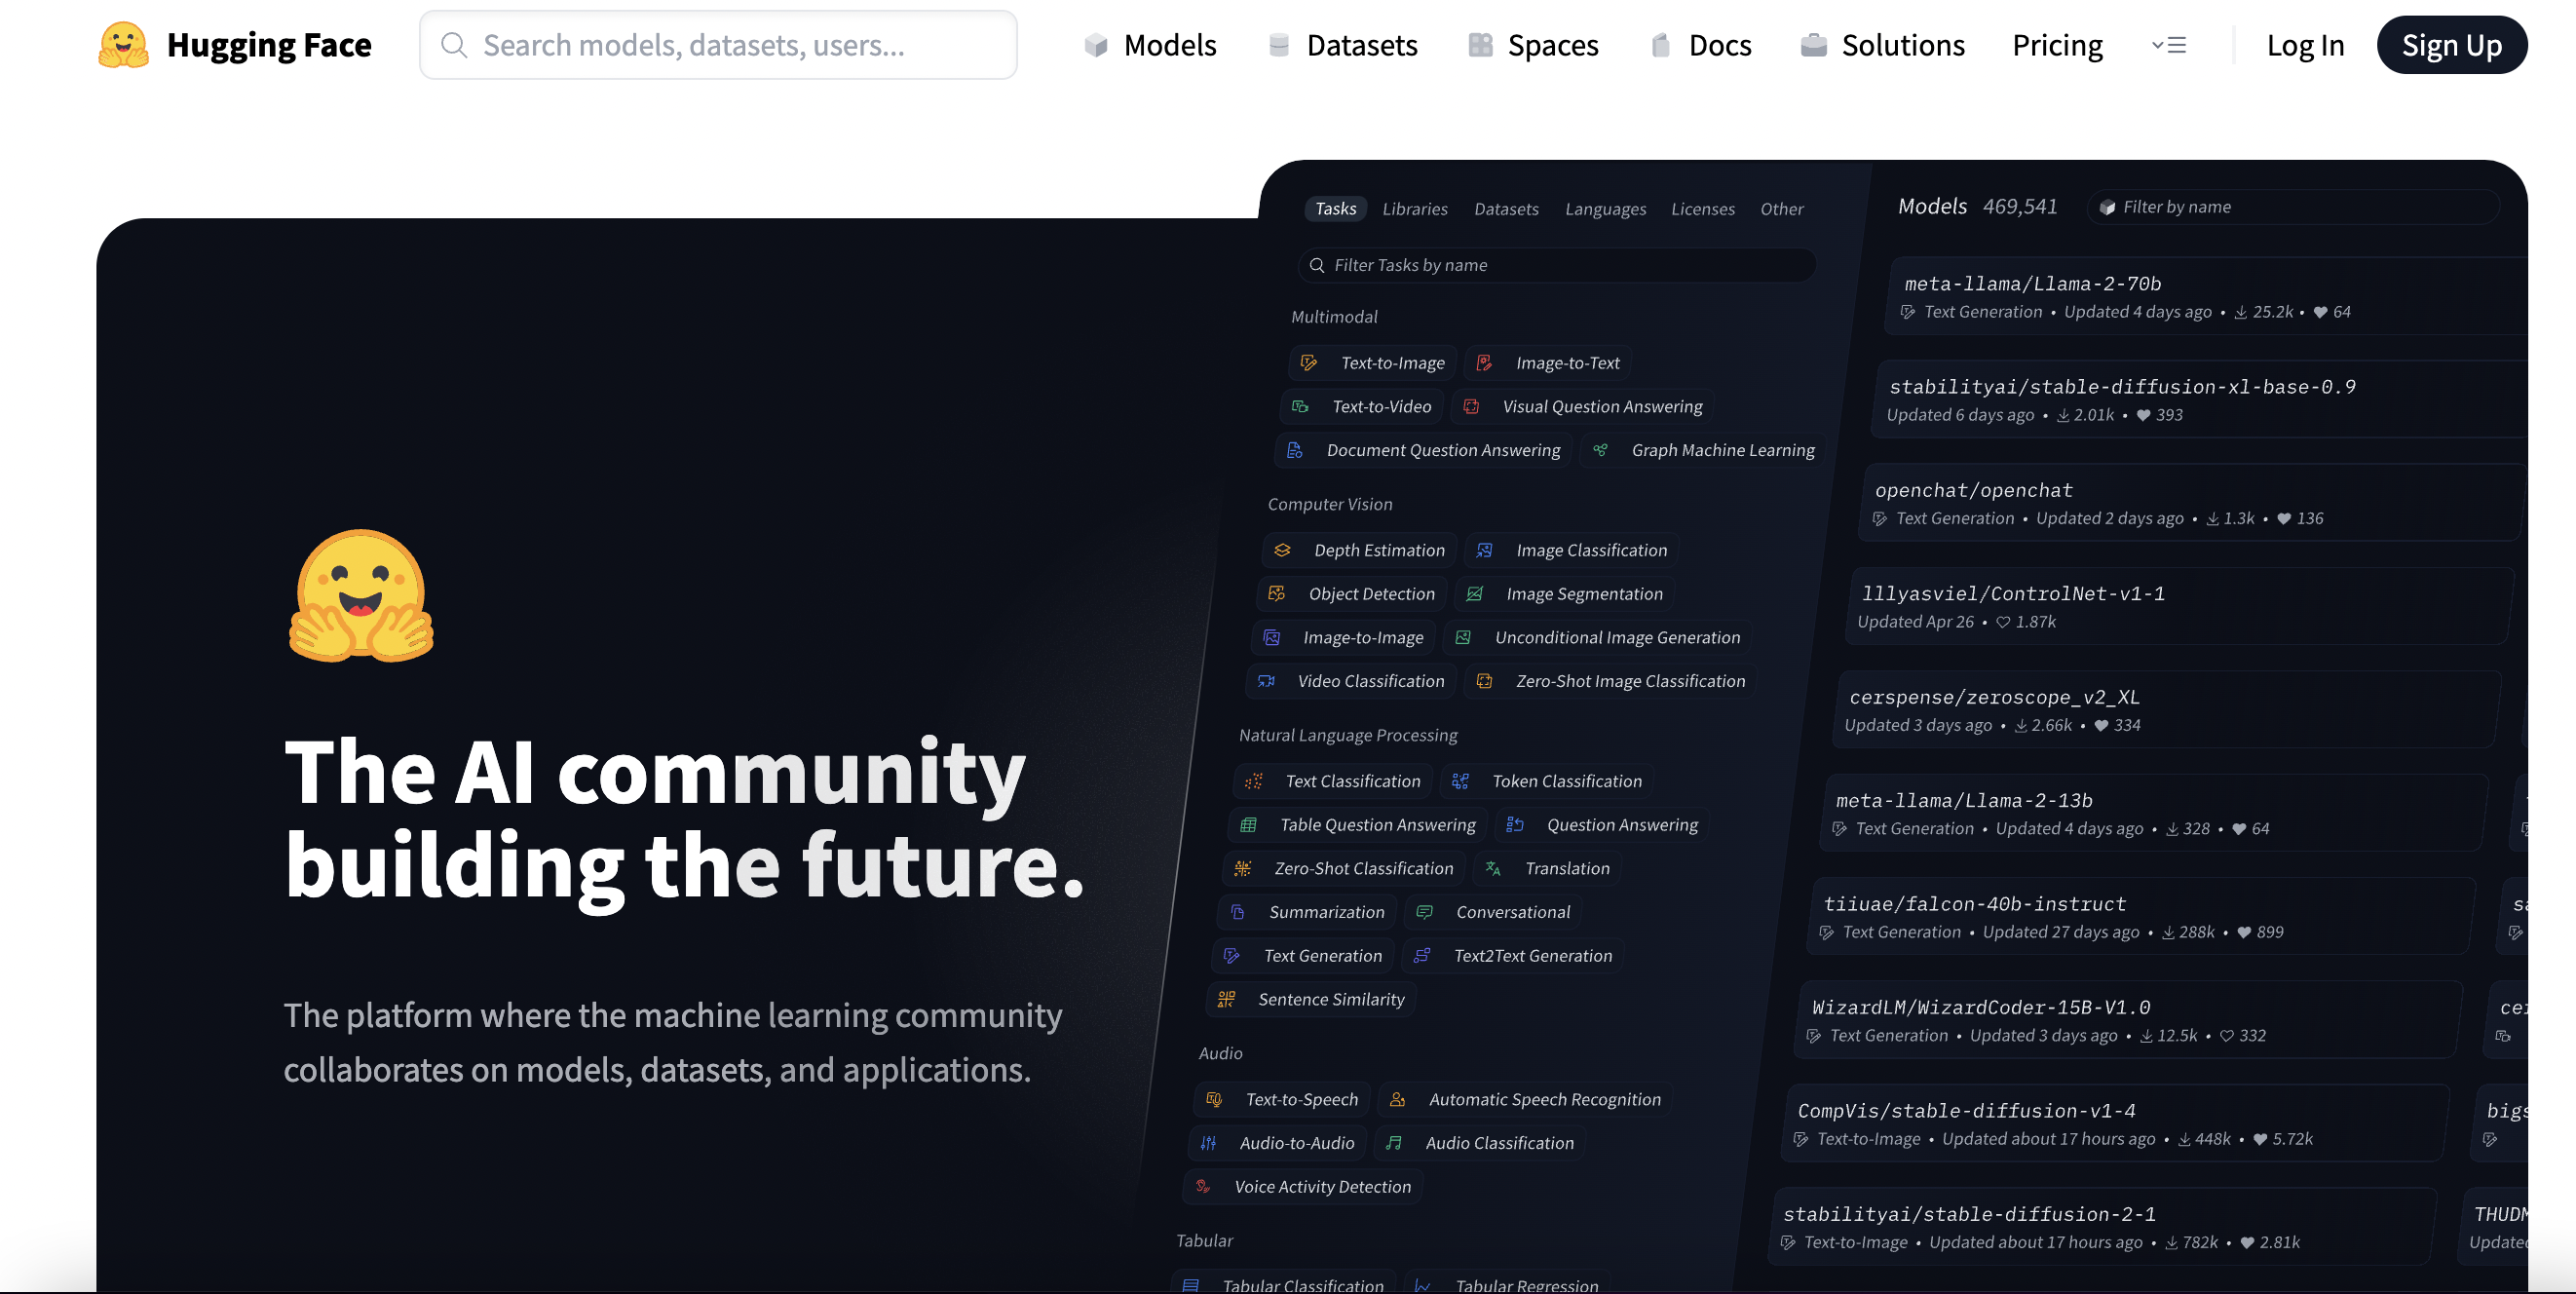
Task: Open CompVis/stable-diffusion-v1-4 model card
Action: 2116,1123
